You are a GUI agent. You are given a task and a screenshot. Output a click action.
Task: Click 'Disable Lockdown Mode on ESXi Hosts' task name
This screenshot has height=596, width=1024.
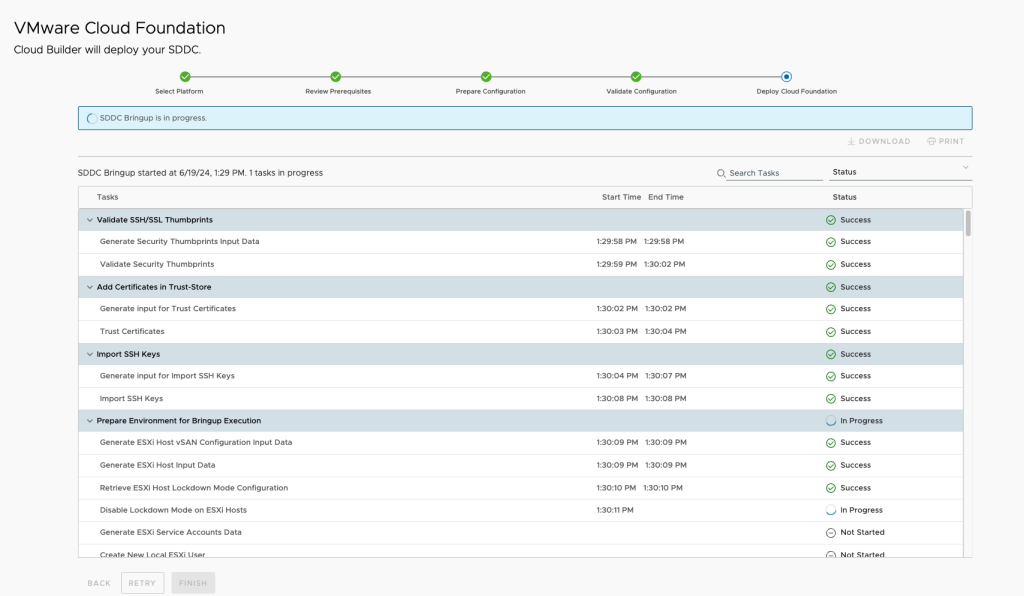(173, 510)
